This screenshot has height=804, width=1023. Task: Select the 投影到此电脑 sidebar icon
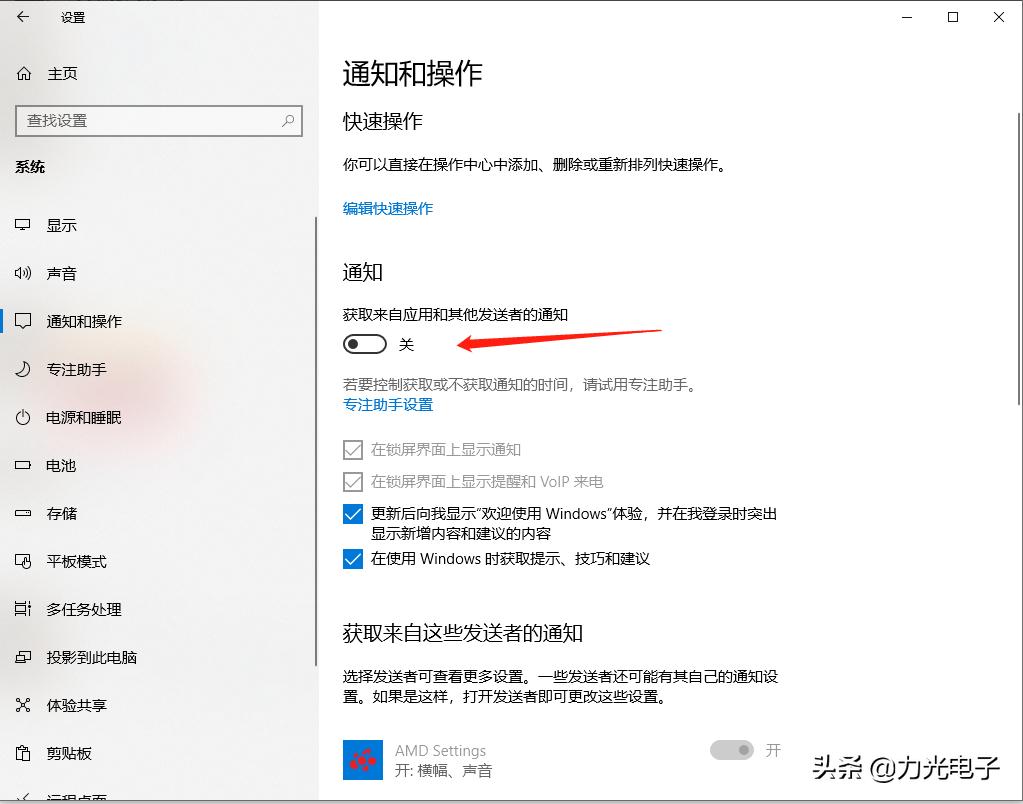tap(22, 657)
